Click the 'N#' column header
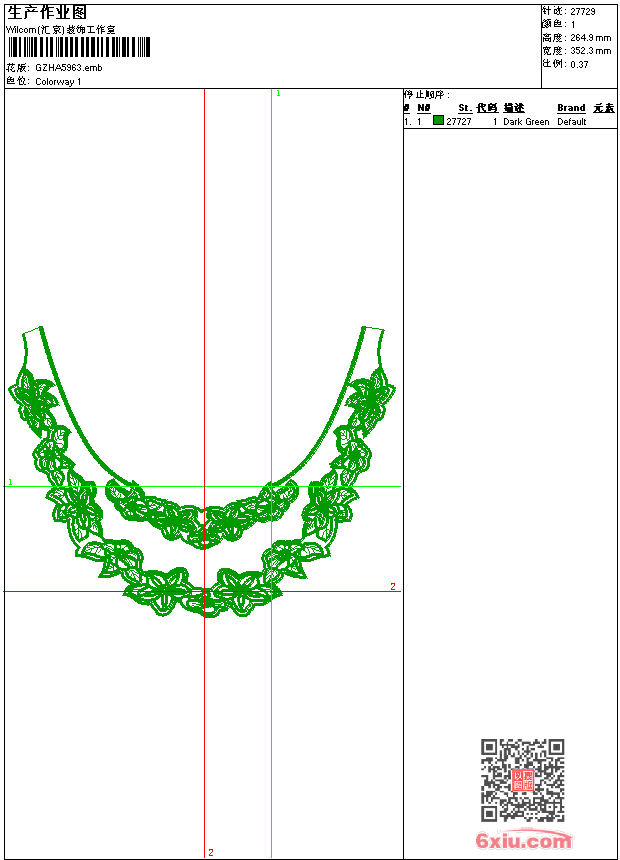Screen dimensions: 620x860 click(x=424, y=108)
